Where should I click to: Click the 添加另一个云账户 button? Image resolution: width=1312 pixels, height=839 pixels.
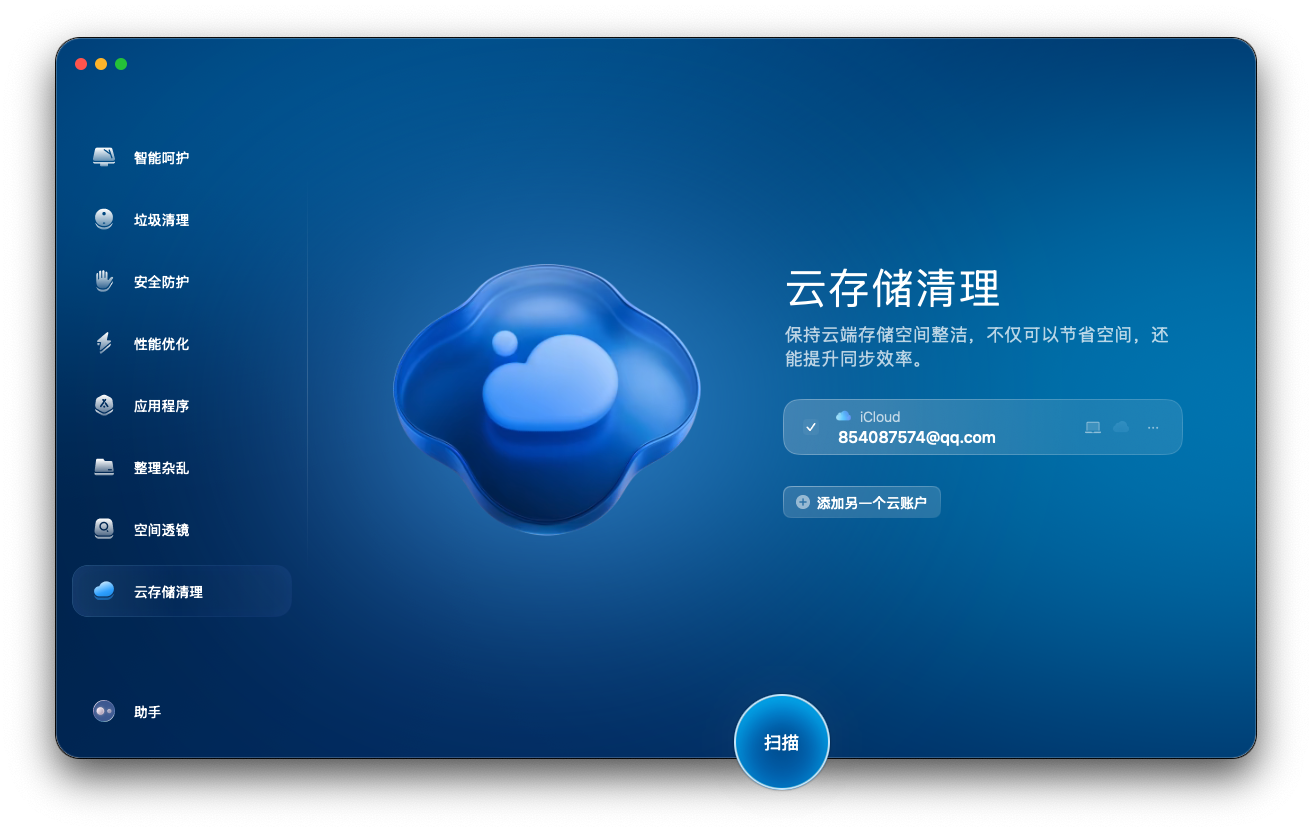861,503
